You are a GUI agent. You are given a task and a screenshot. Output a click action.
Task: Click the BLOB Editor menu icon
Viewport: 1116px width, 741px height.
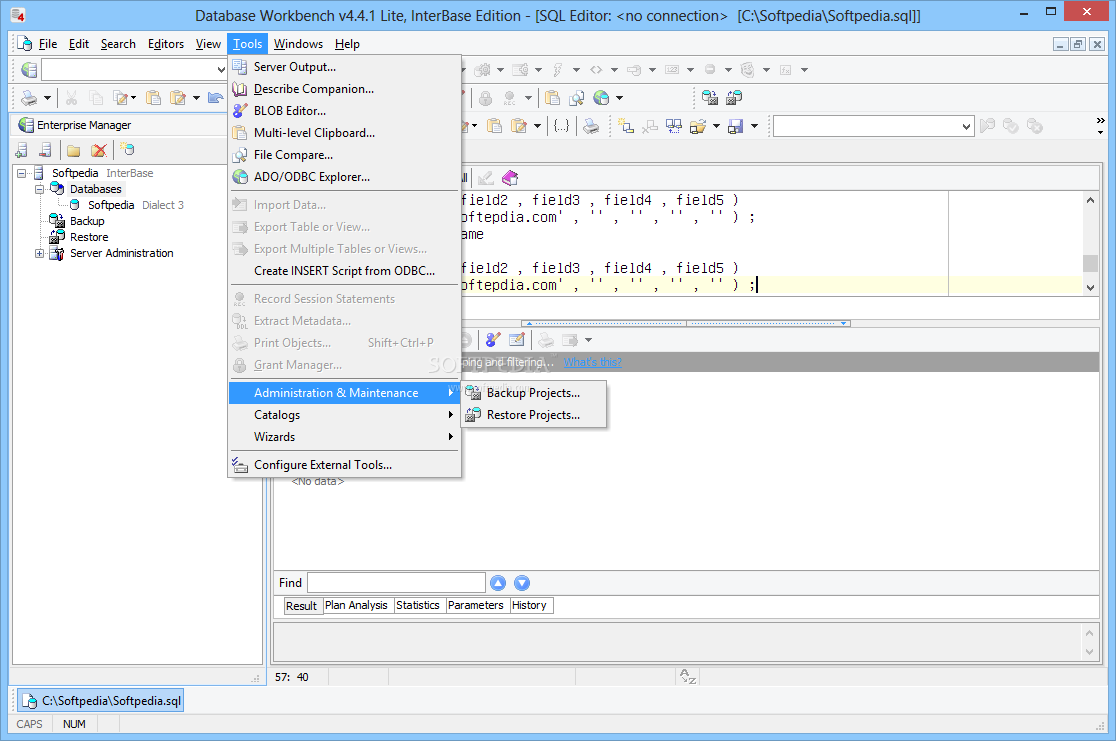[240, 111]
